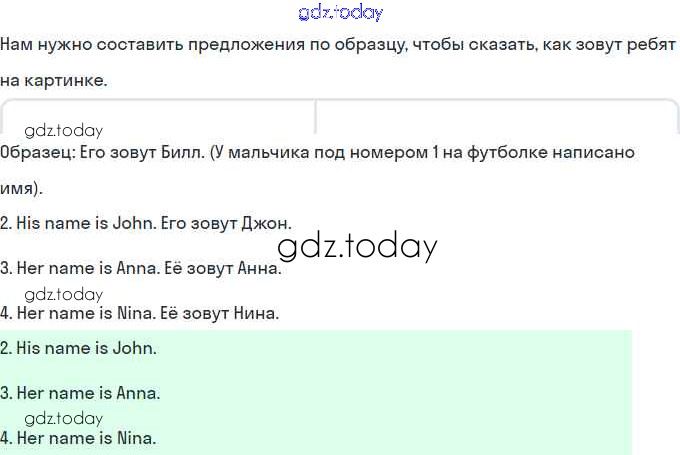Click the text 'на картинке.'
The width and height of the screenshot is (680, 455).
tap(53, 80)
